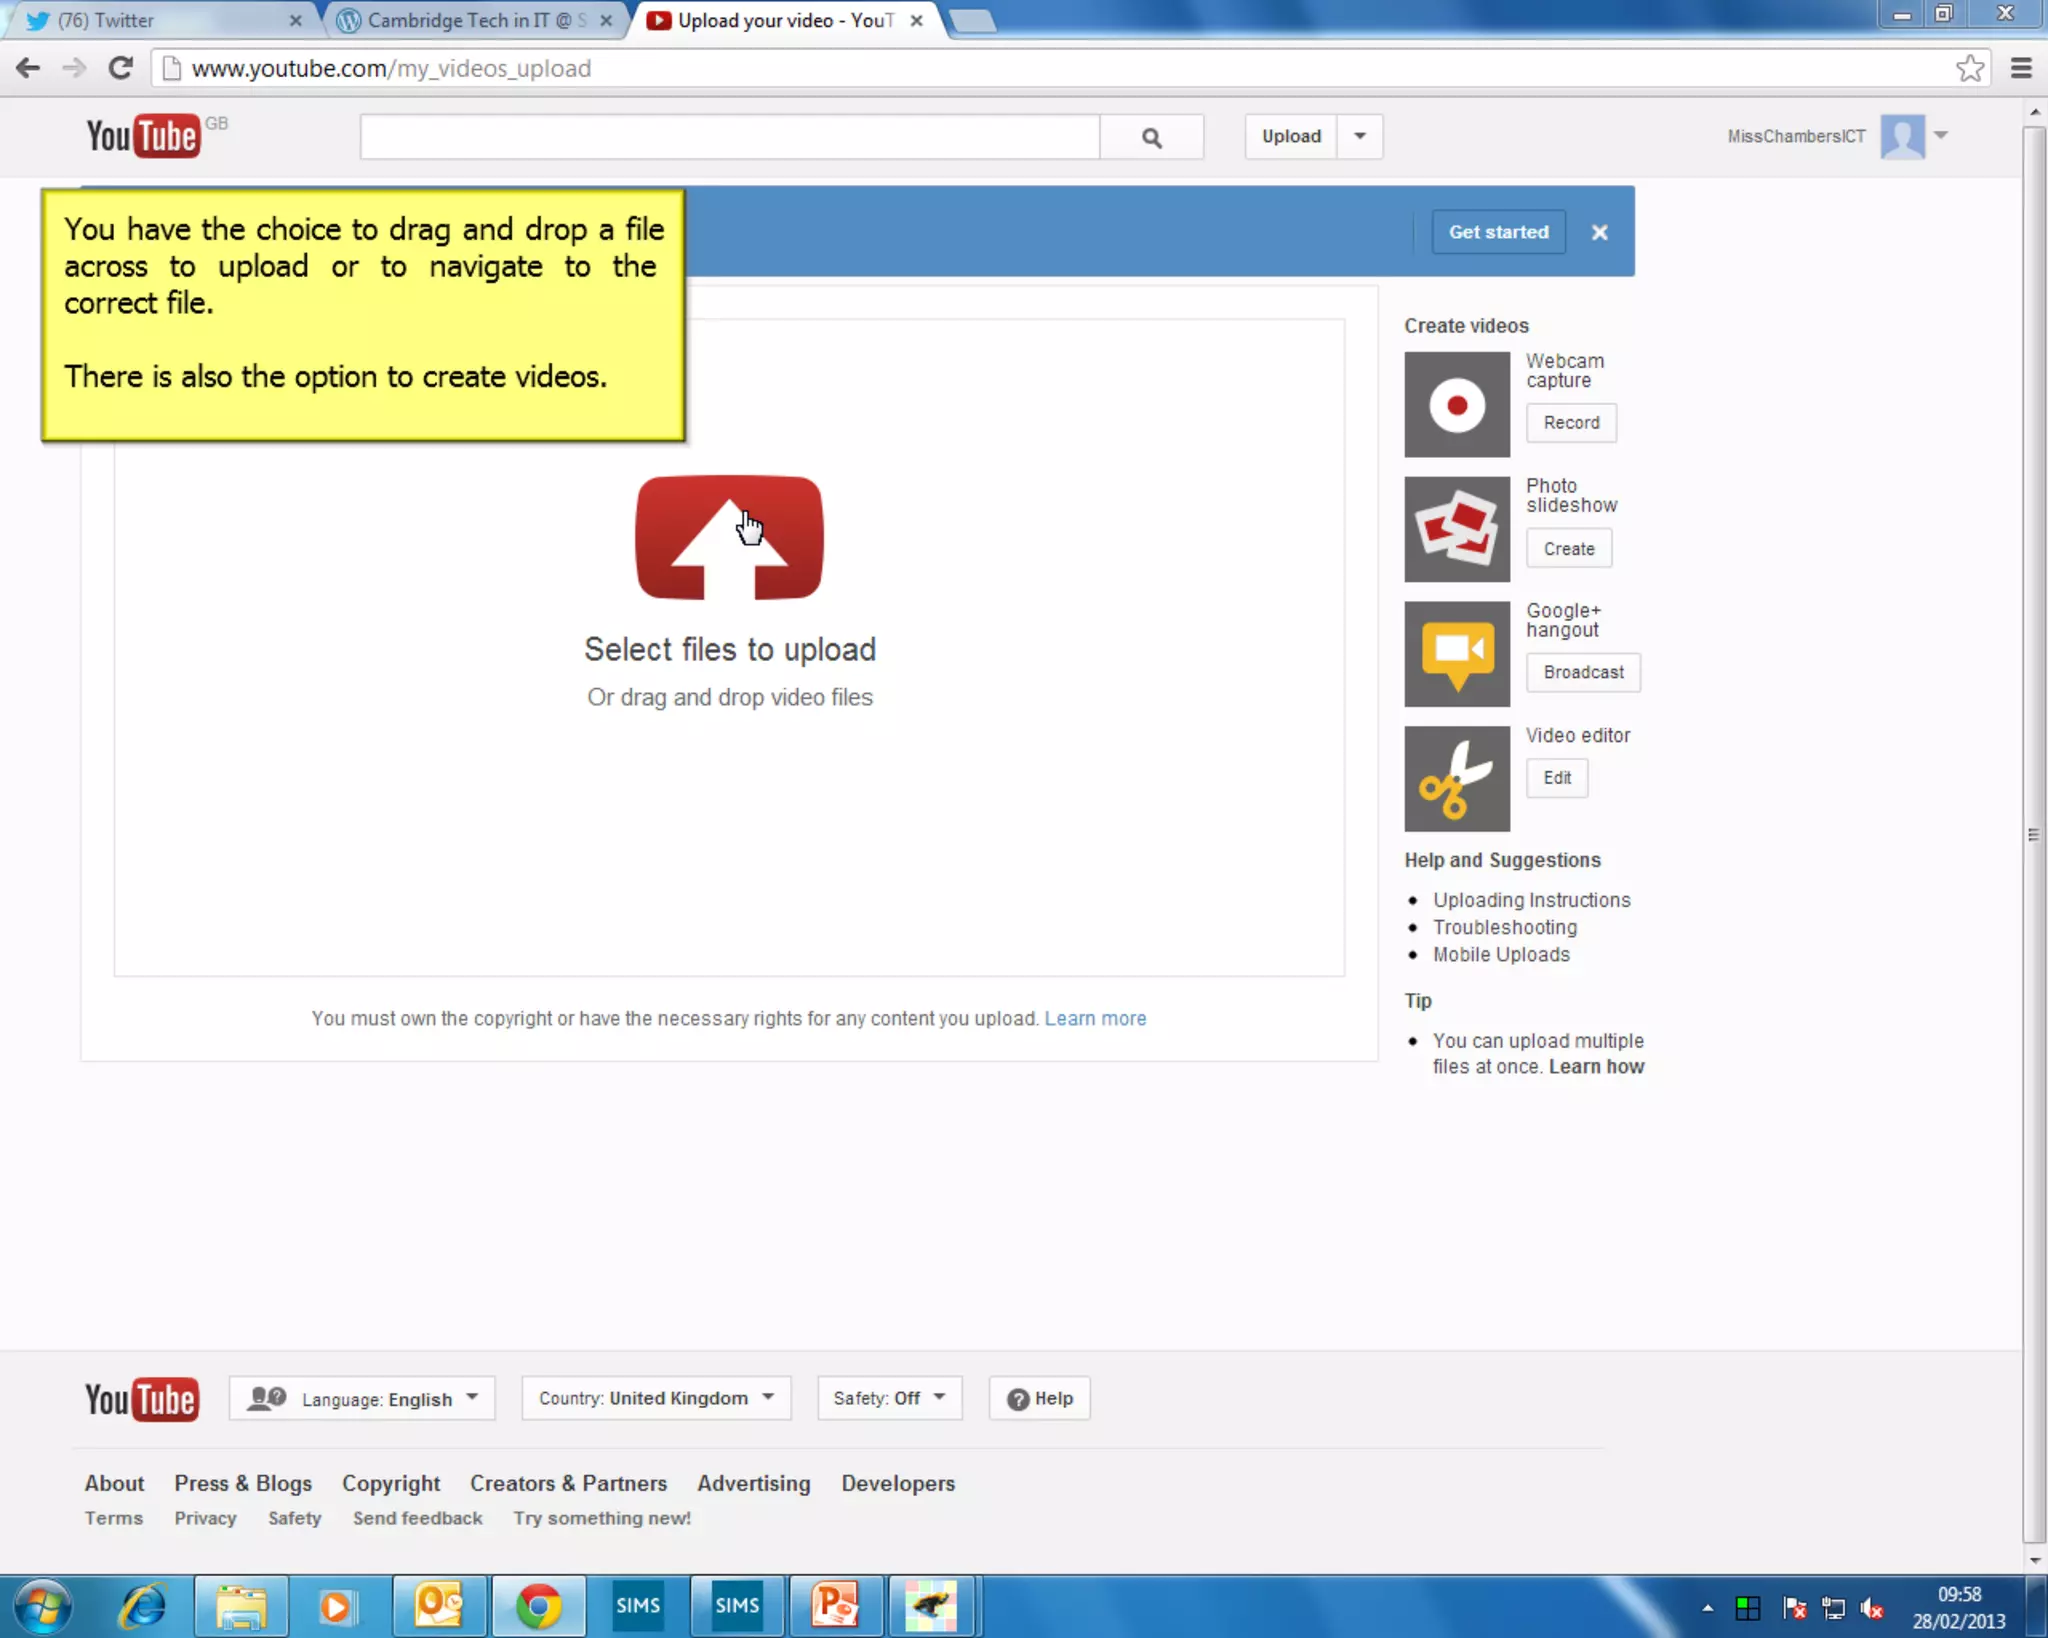Click the volume icon in system tray
This screenshot has width=2048, height=1638.
pyautogui.click(x=1871, y=1609)
